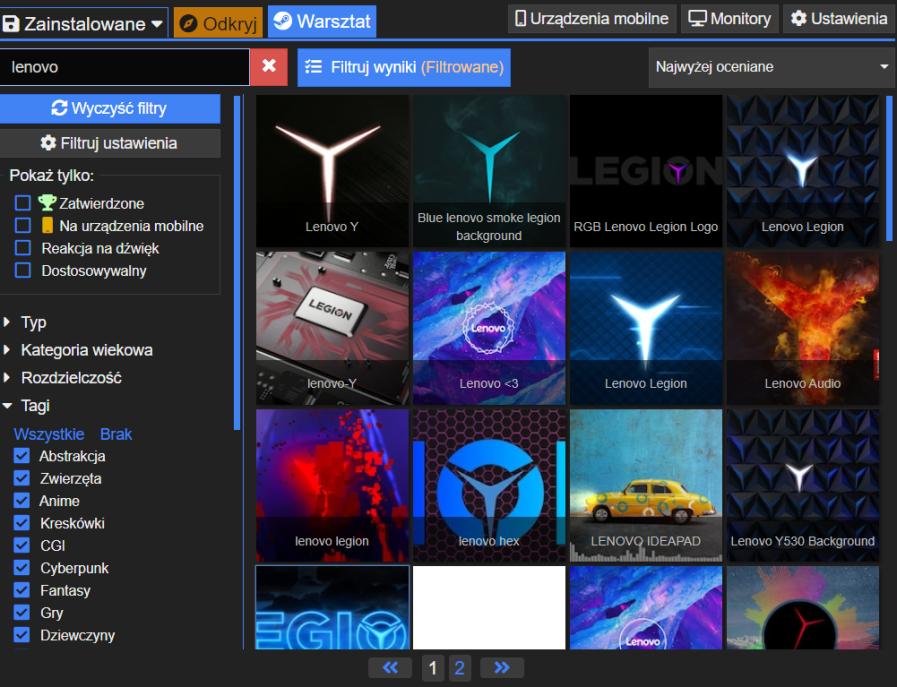Open Urządzenia mobilne mobile devices panel
This screenshot has height=687, width=897.
click(x=591, y=19)
